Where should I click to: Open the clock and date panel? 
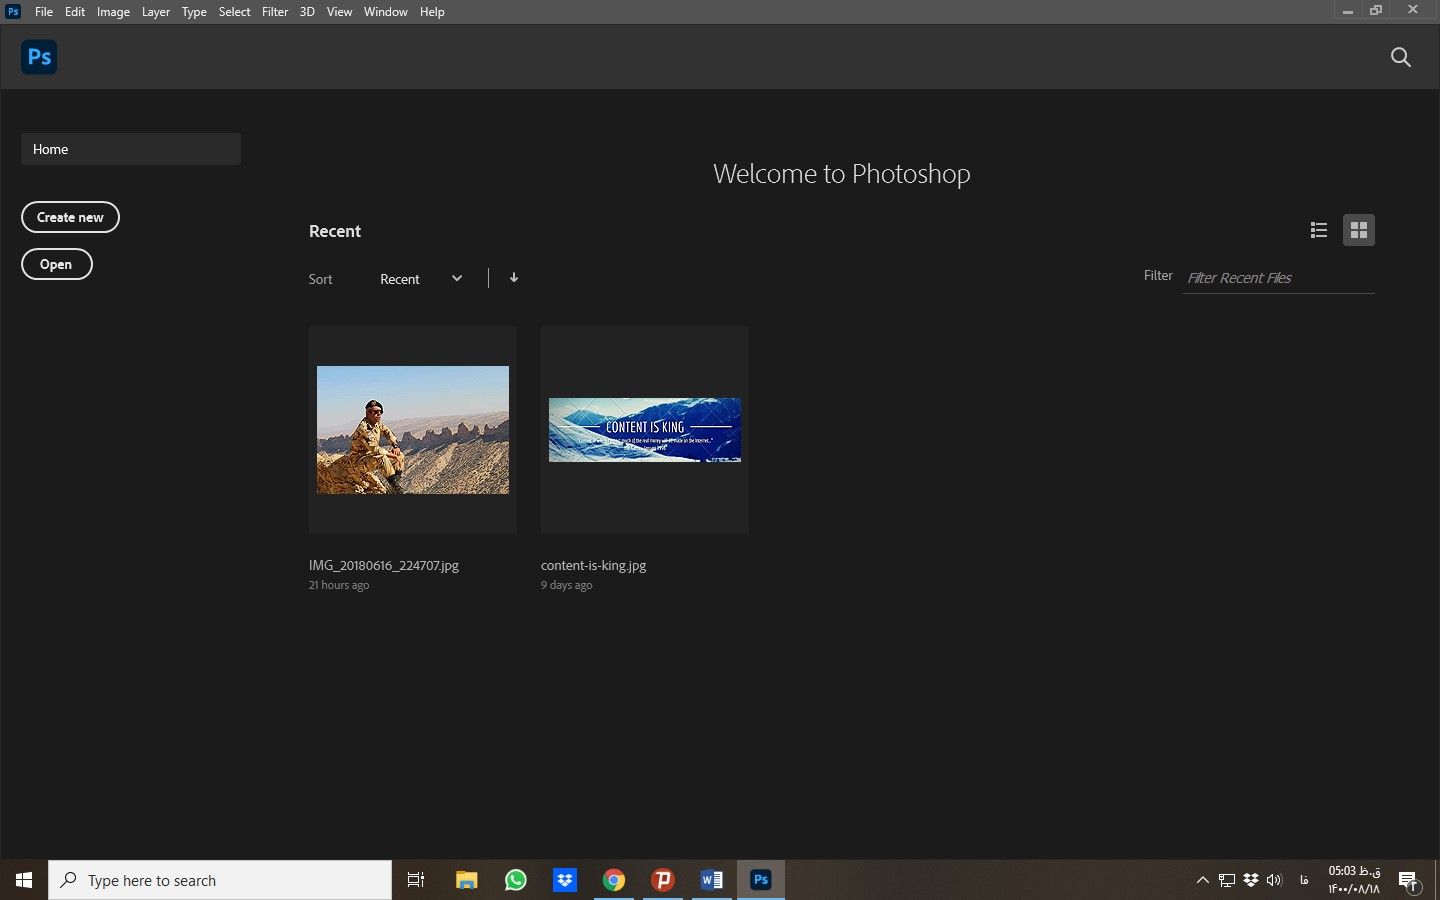click(x=1354, y=880)
